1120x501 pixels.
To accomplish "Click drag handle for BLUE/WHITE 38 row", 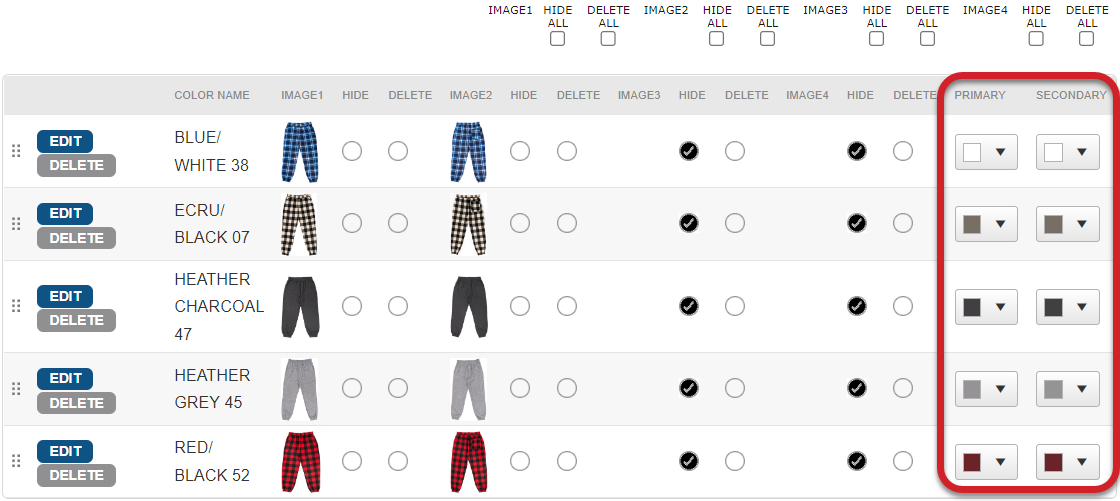I will [16, 152].
